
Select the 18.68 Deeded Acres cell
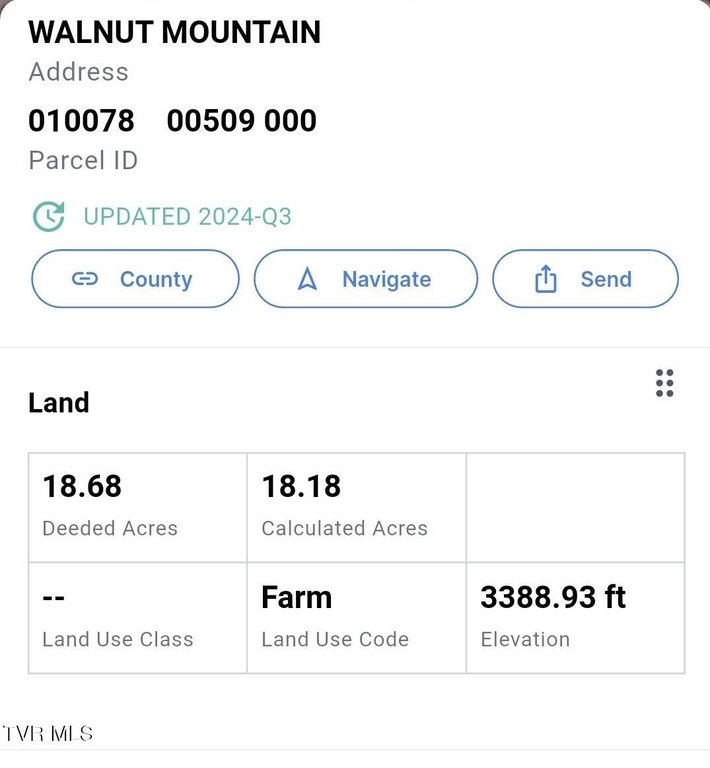tap(137, 507)
